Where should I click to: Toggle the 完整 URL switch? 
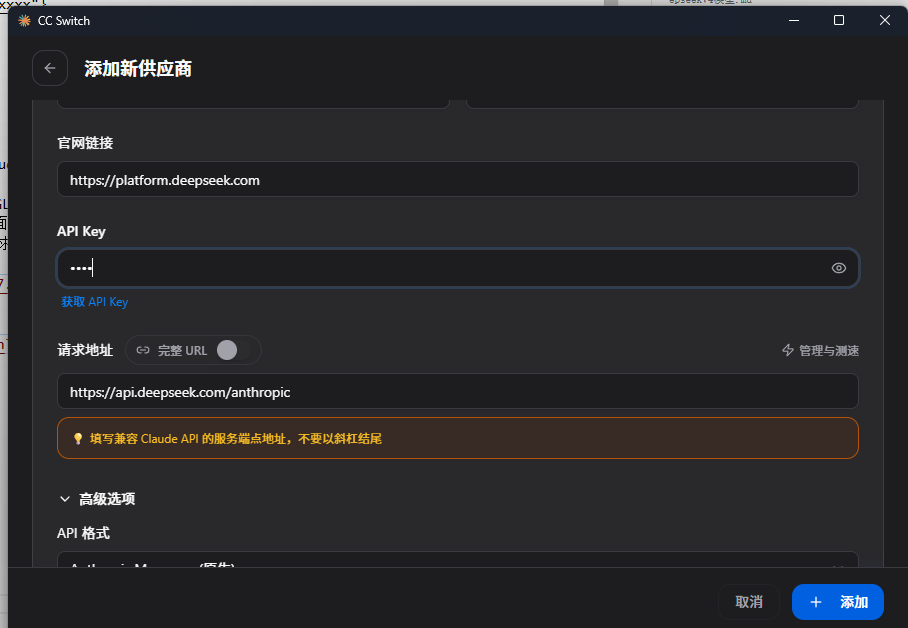pos(233,350)
